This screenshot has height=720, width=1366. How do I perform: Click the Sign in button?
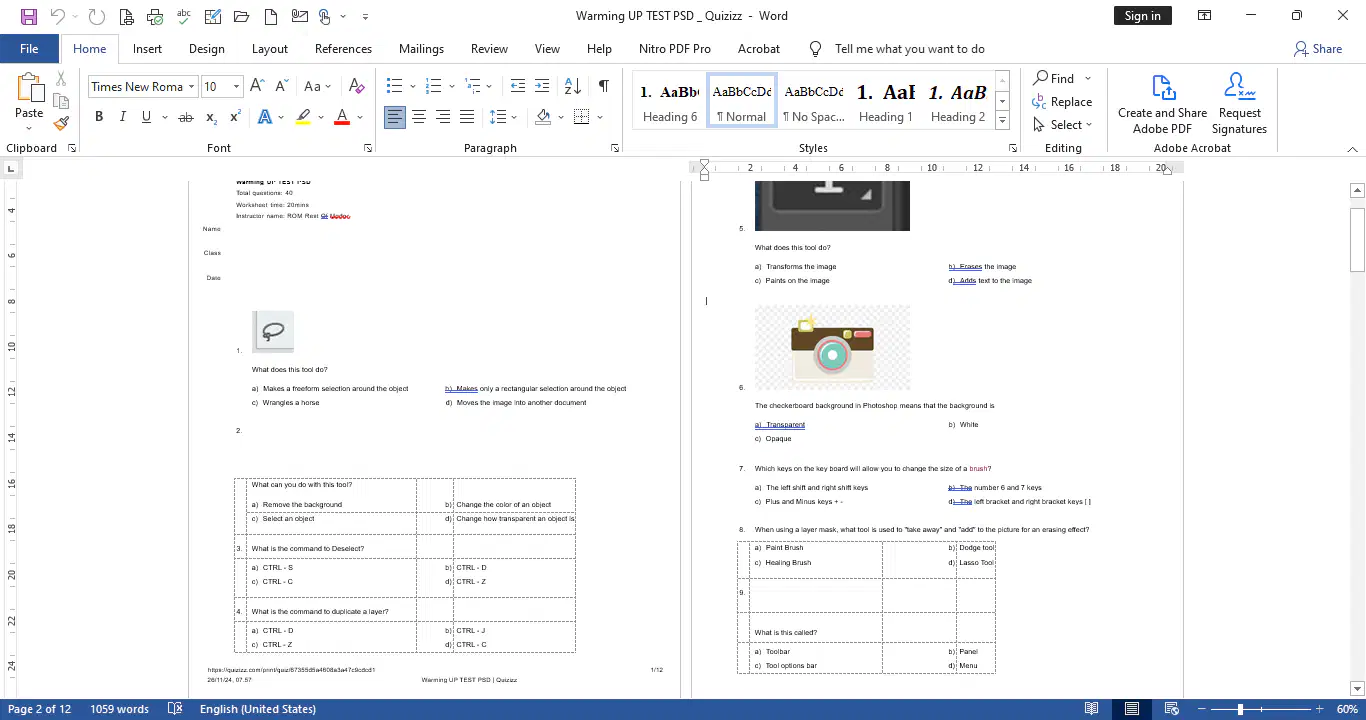click(1142, 16)
